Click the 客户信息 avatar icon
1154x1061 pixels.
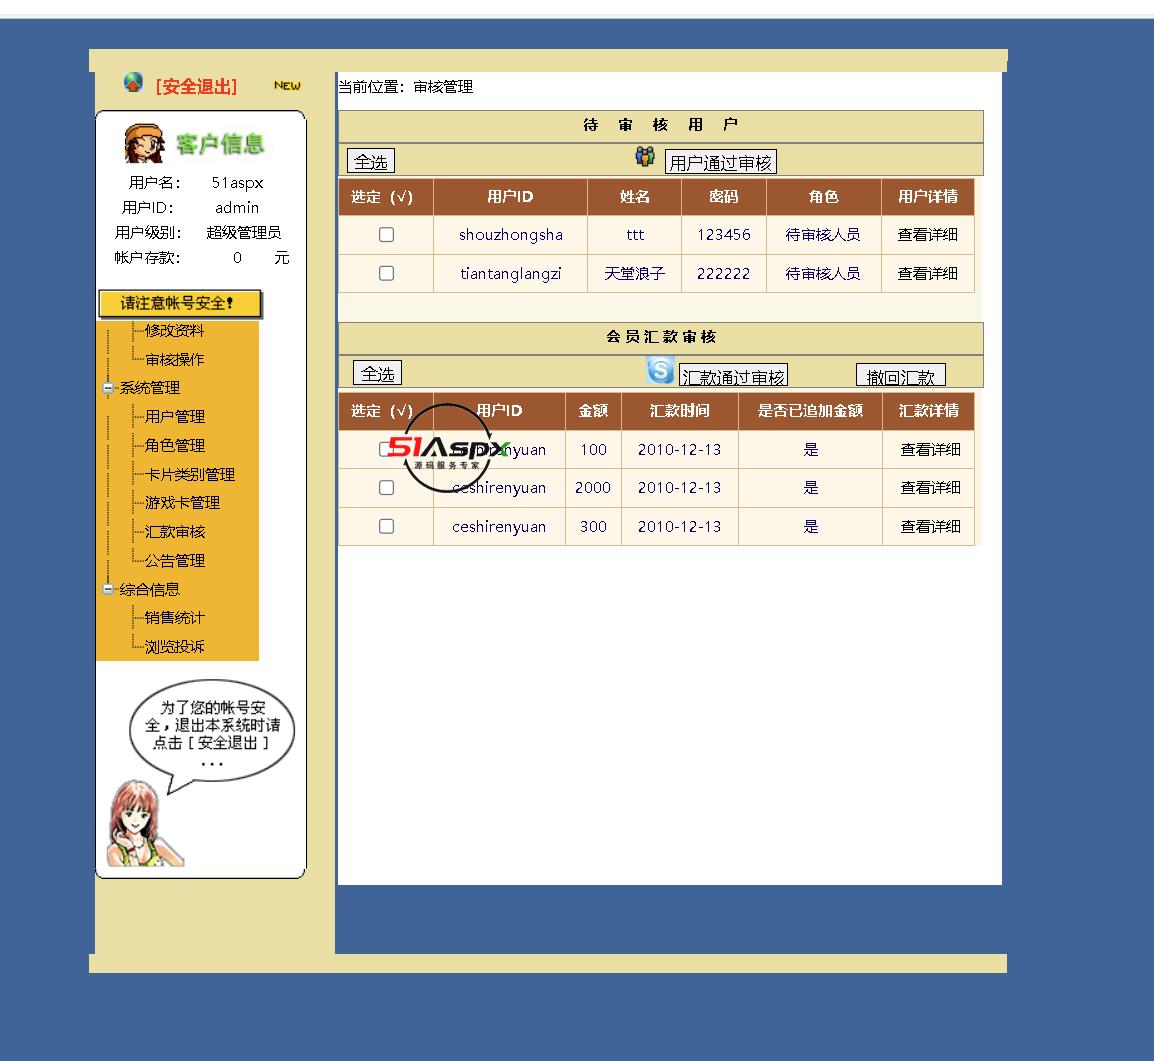(144, 143)
